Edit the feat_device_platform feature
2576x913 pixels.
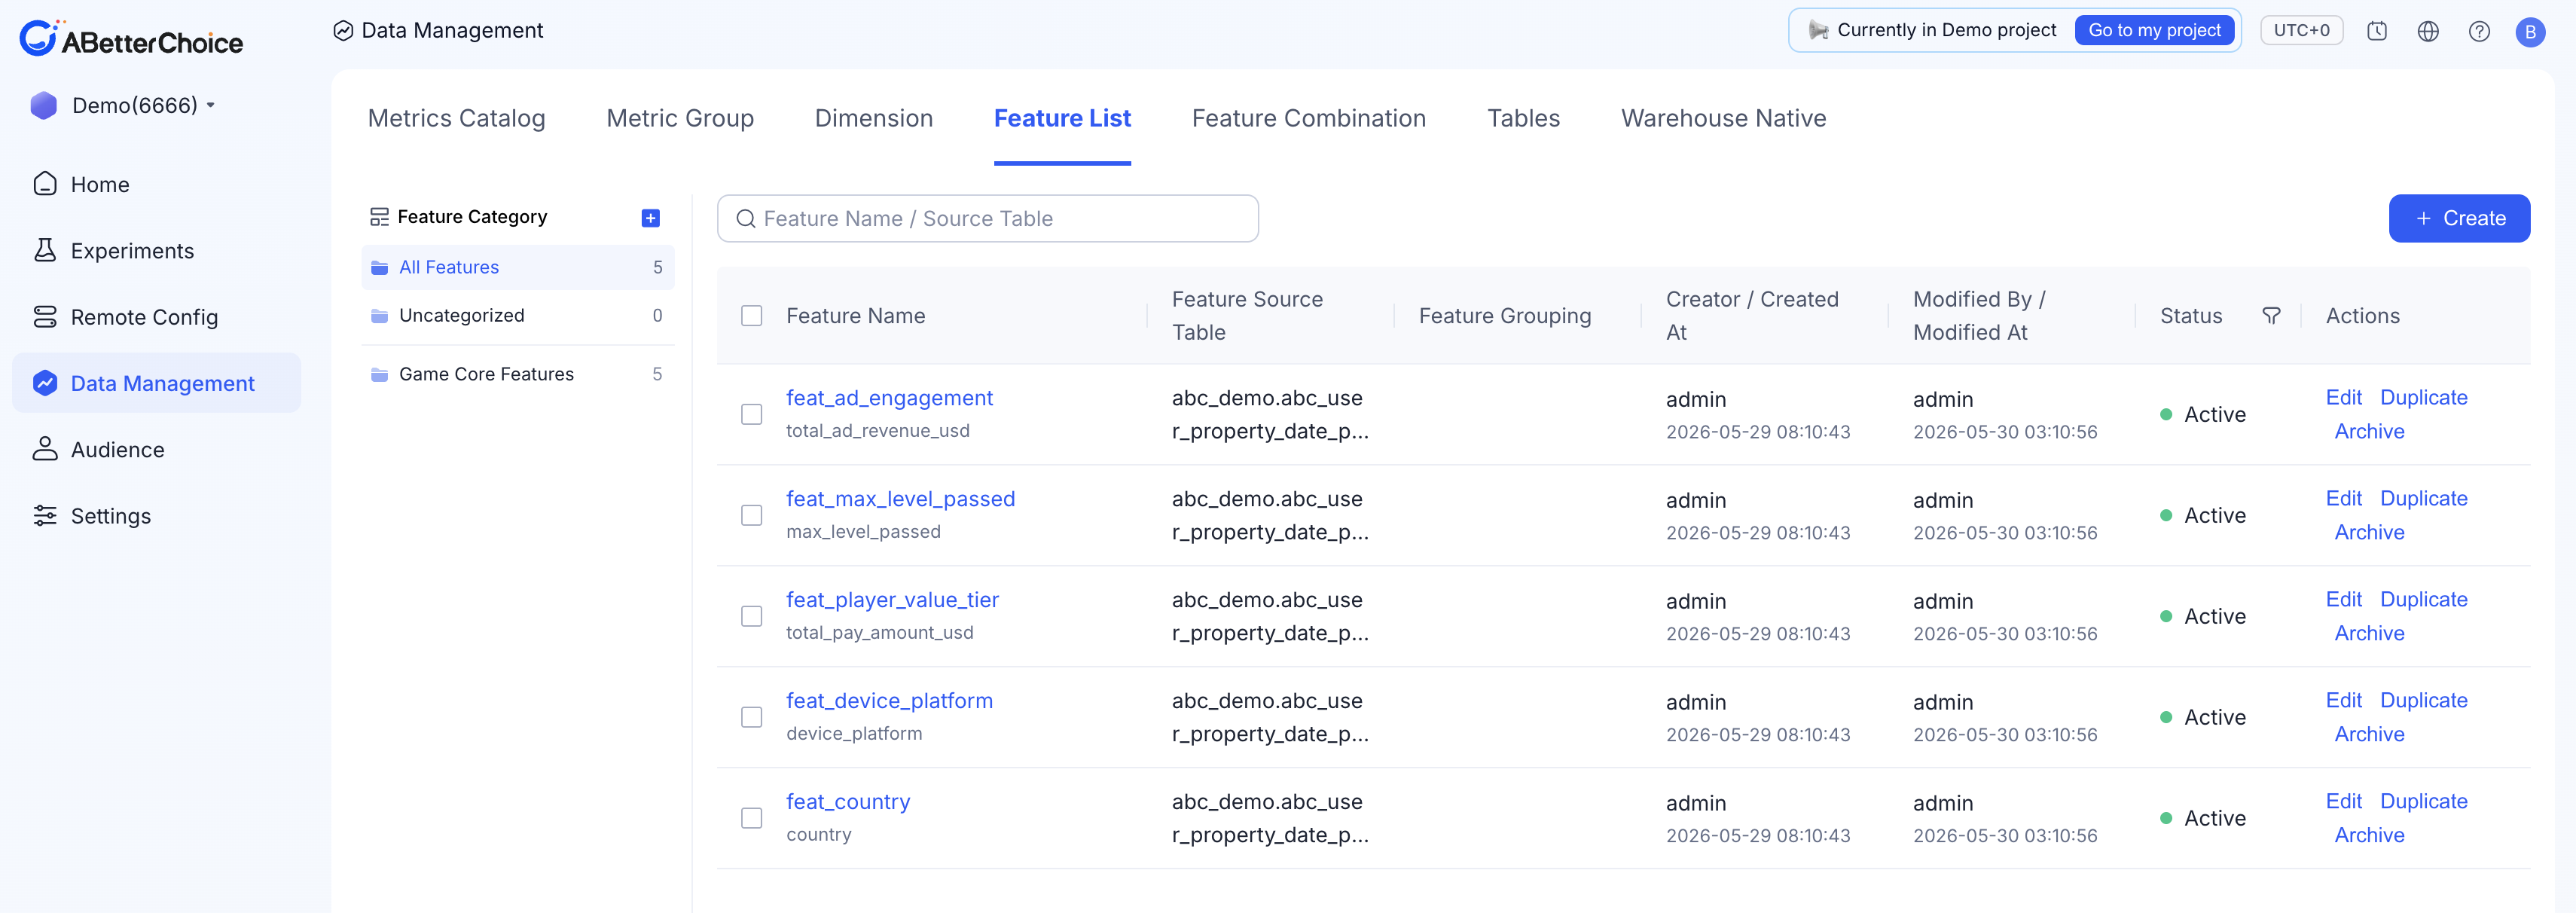click(2343, 700)
